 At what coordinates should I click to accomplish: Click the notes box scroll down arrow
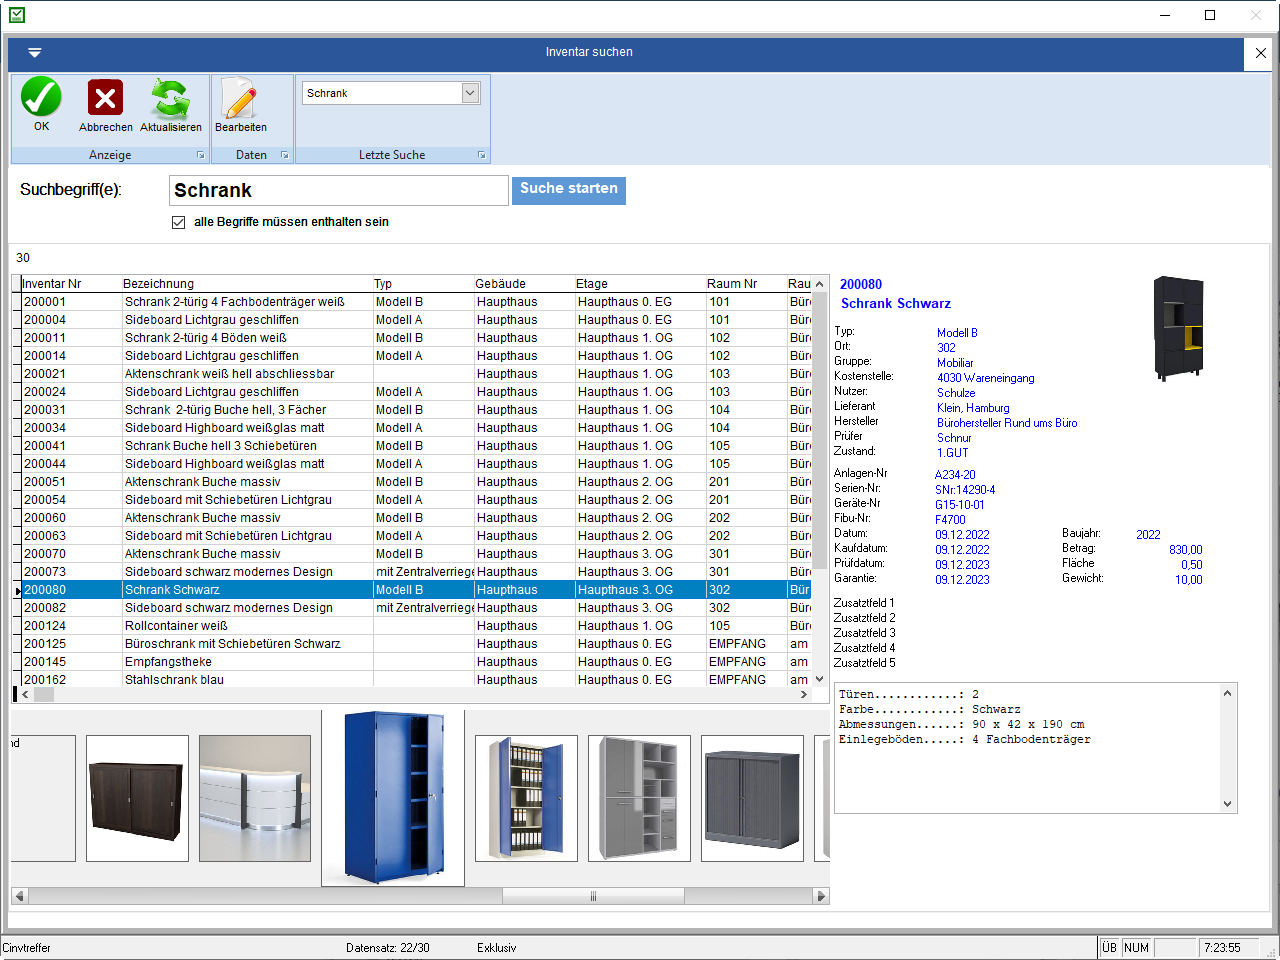[1228, 804]
